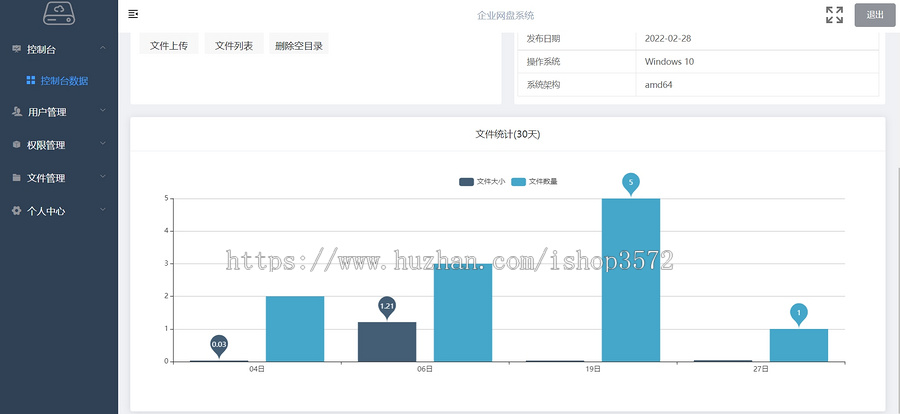
Task: Enter fullscreen with the expand arrows icon
Action: [x=834, y=15]
